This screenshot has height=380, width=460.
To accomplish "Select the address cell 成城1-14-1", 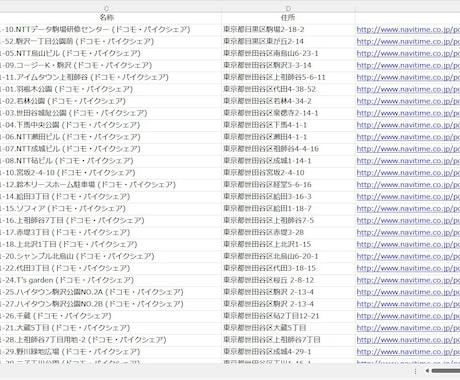I will (288, 161).
